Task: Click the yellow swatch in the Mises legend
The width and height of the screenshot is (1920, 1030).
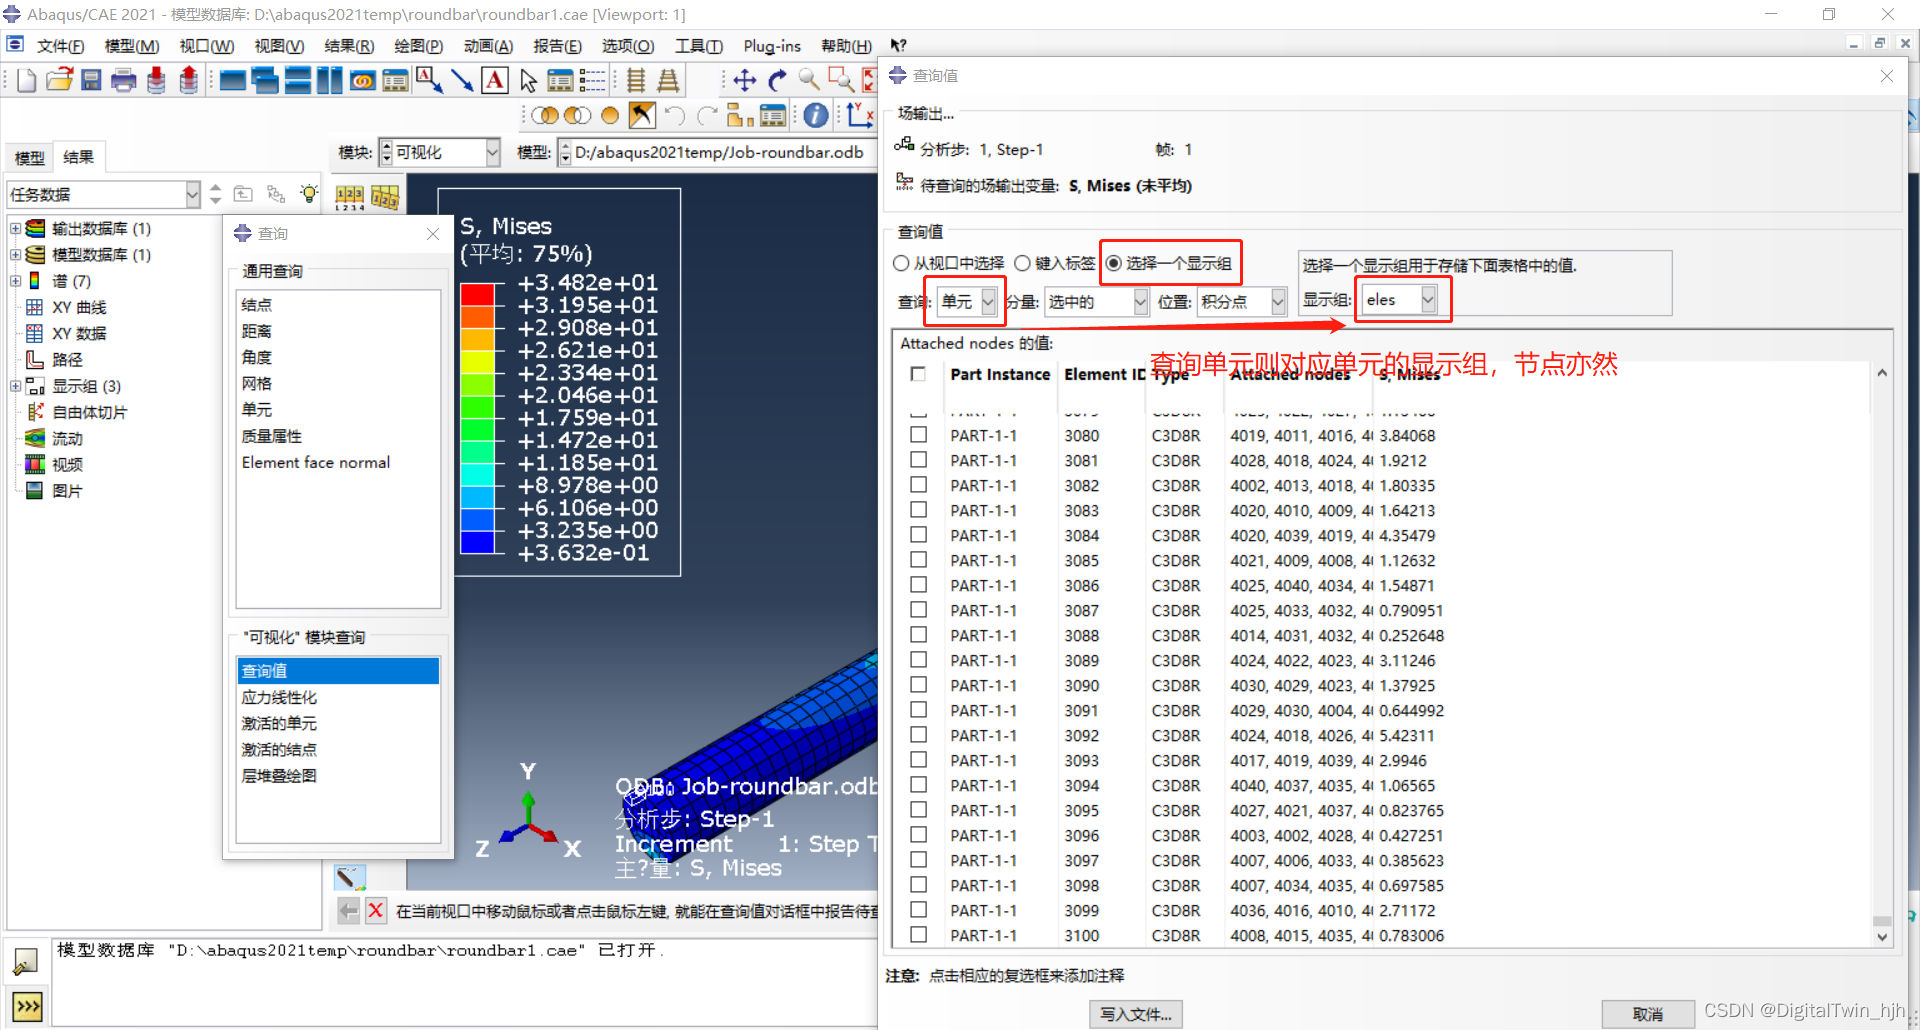Action: pyautogui.click(x=478, y=361)
